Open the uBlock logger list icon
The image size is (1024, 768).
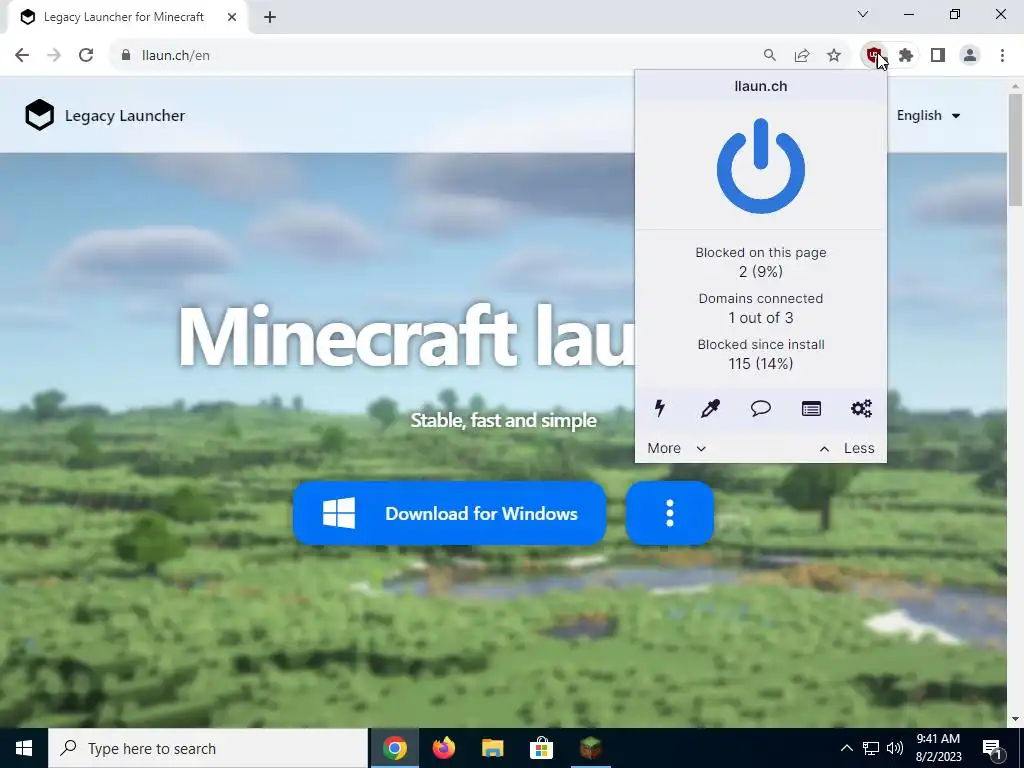[811, 409]
